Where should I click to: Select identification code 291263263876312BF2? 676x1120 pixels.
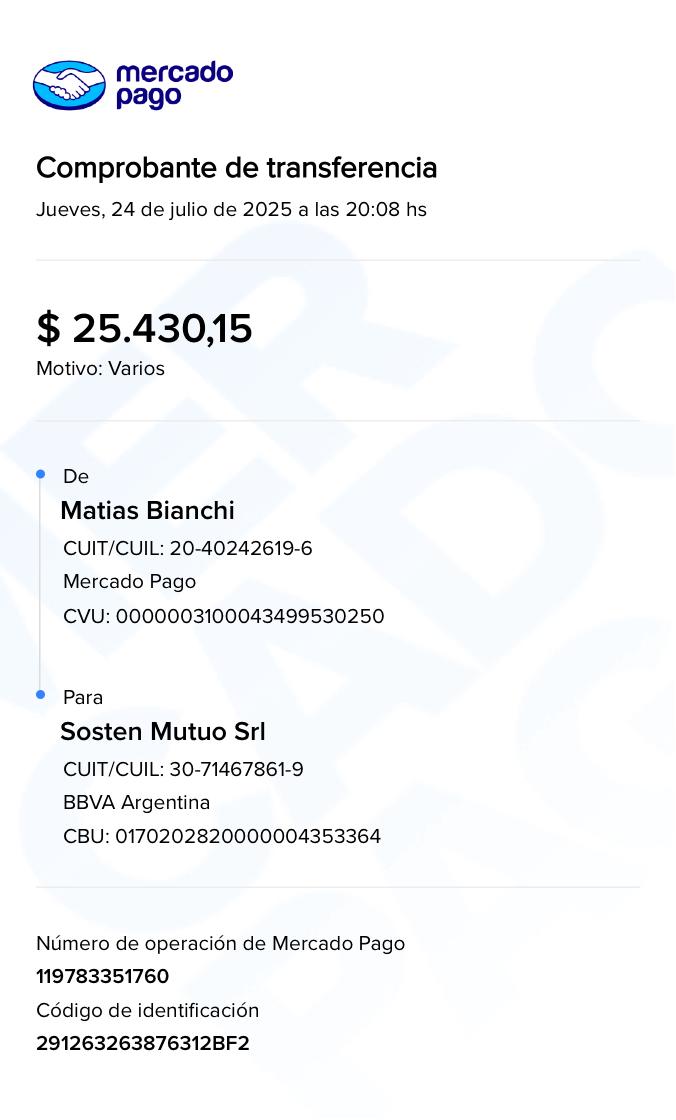pyautogui.click(x=142, y=1044)
